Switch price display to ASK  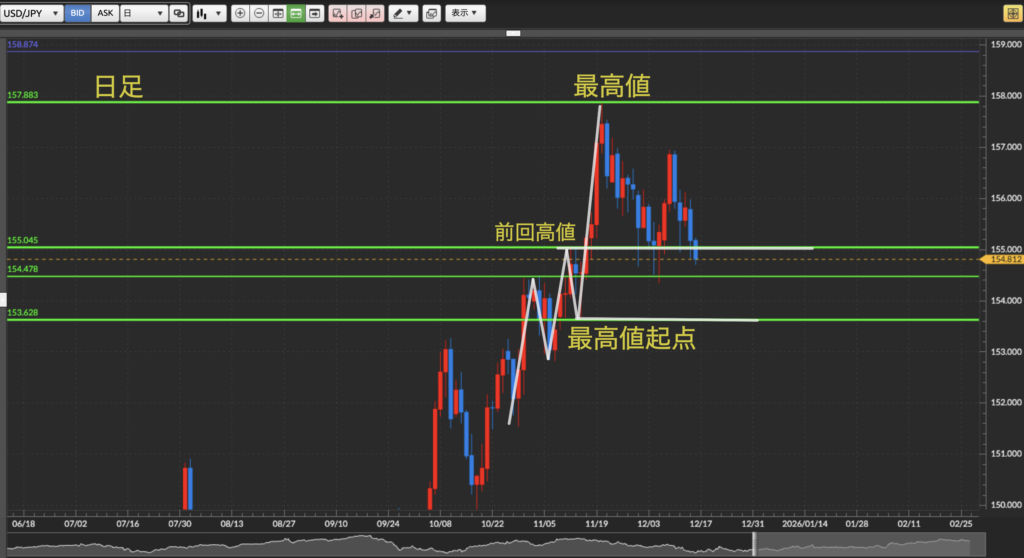pyautogui.click(x=104, y=14)
